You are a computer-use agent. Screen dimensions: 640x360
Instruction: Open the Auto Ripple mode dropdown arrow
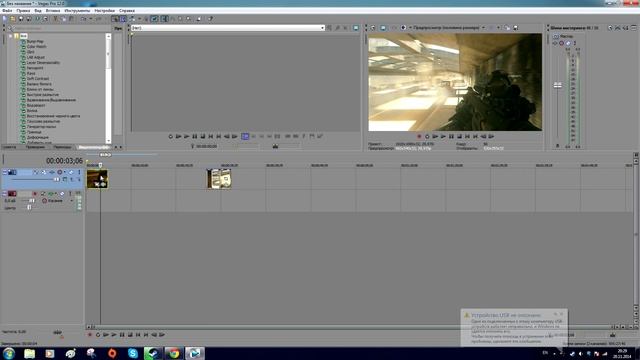click(x=139, y=19)
